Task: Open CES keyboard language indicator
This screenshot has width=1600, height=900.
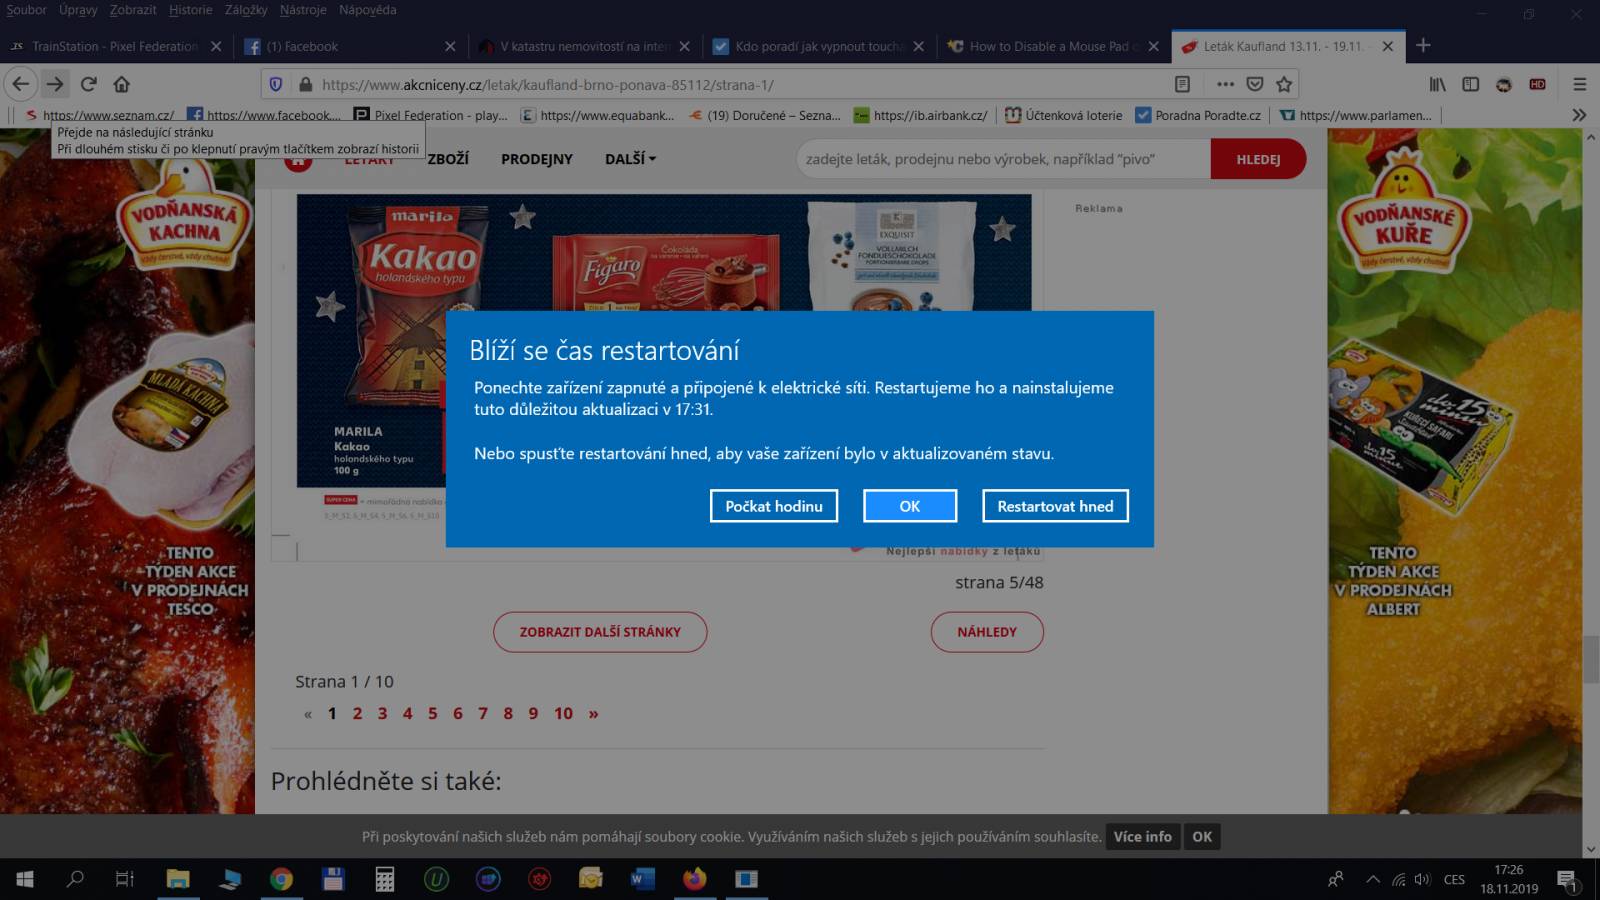Action: [1454, 880]
